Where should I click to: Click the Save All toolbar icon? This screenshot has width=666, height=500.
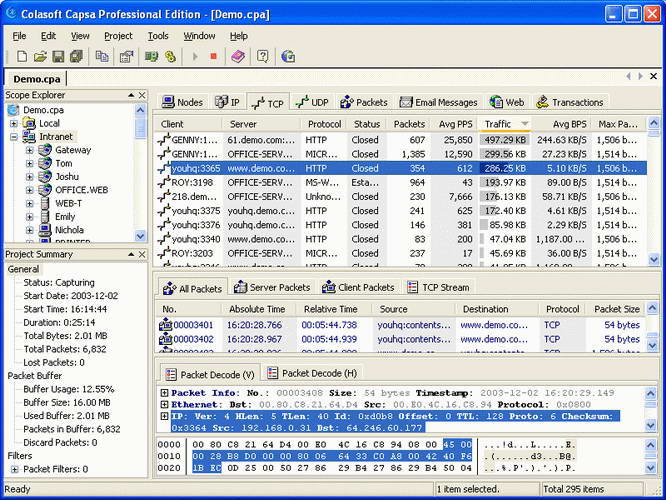(76, 56)
